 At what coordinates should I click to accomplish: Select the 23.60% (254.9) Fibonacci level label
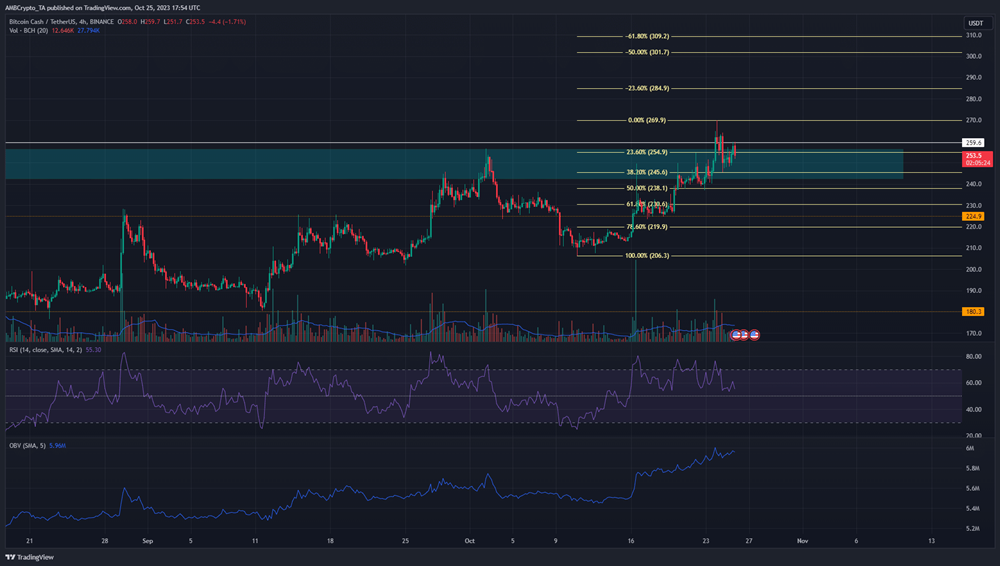click(647, 152)
